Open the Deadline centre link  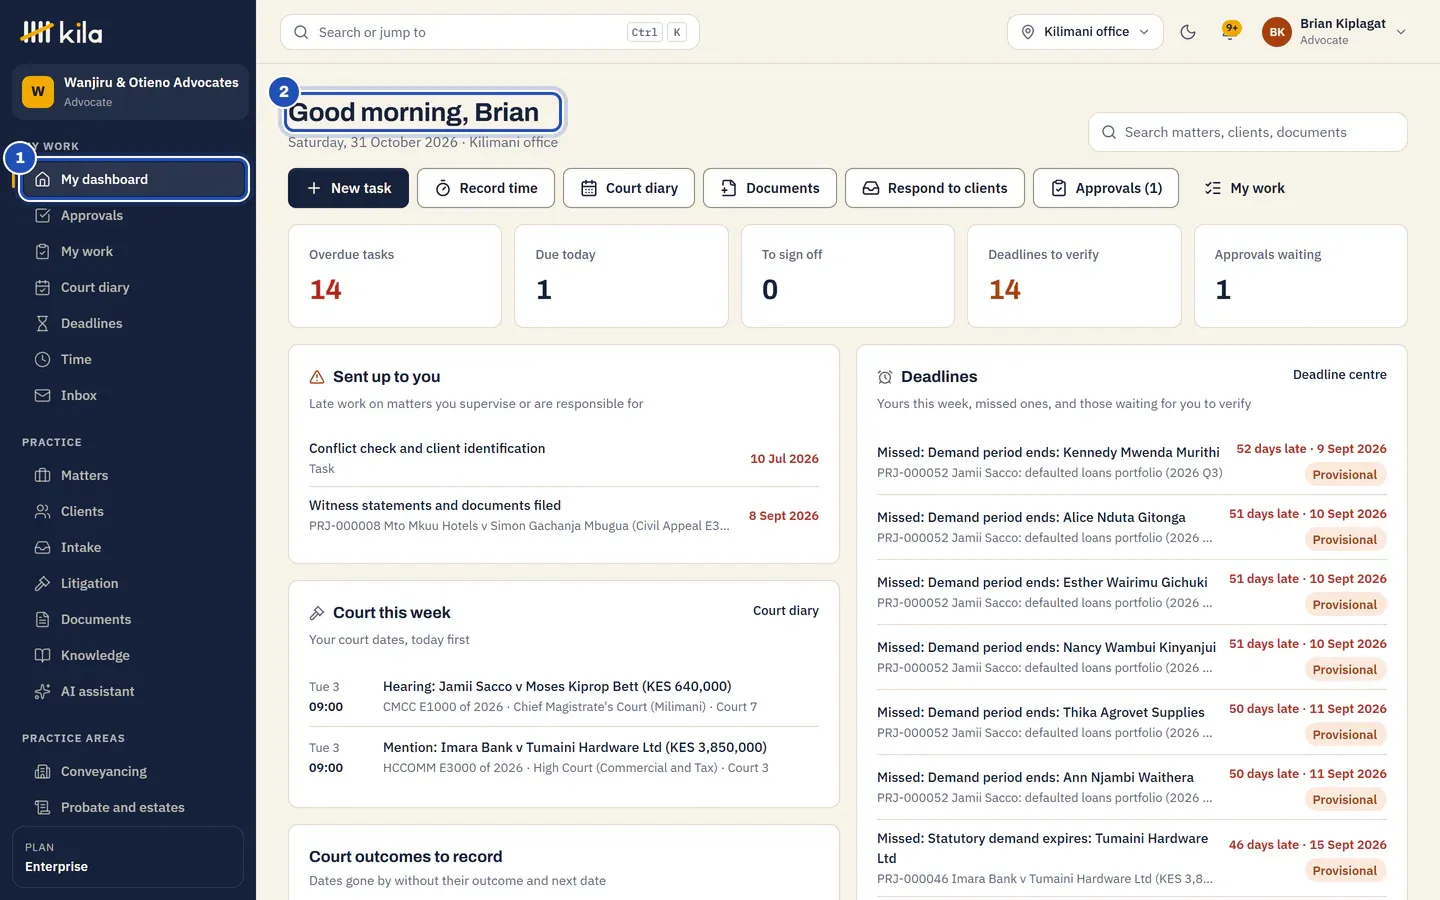coord(1339,375)
